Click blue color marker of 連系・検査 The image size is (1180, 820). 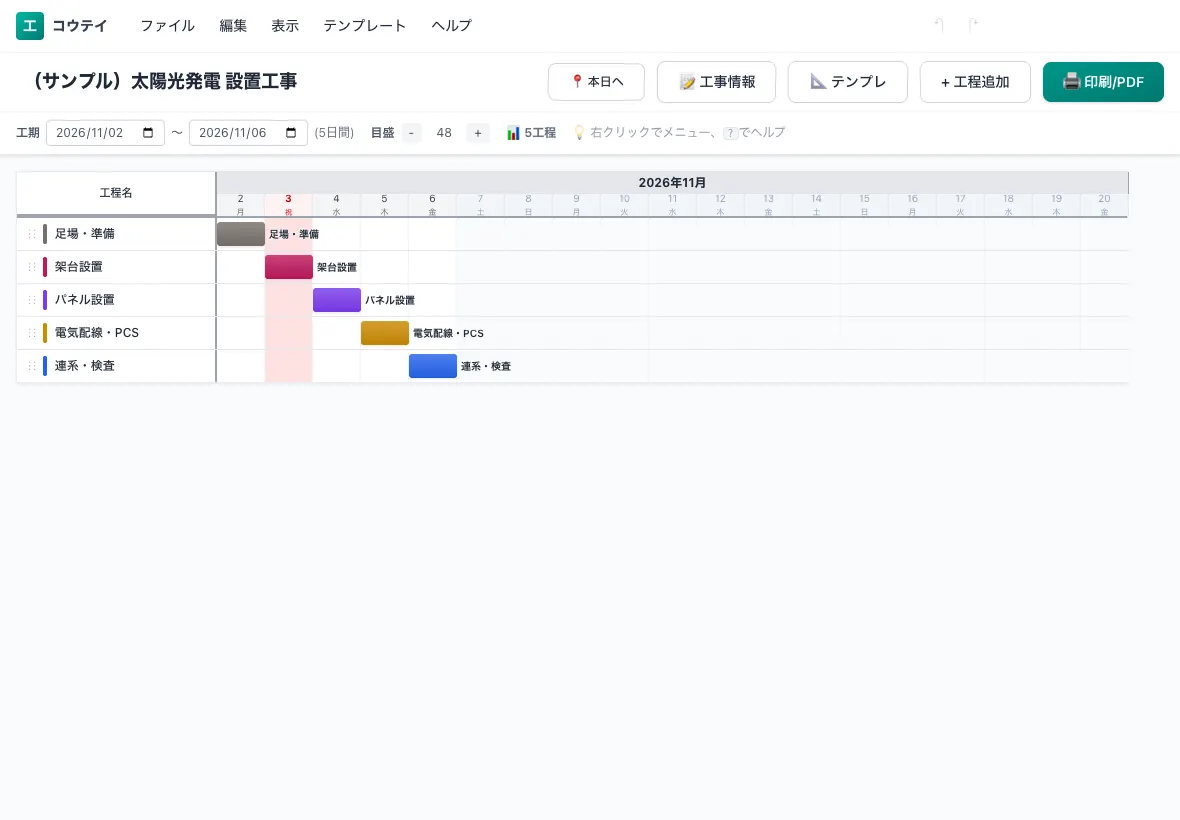pyautogui.click(x=45, y=366)
